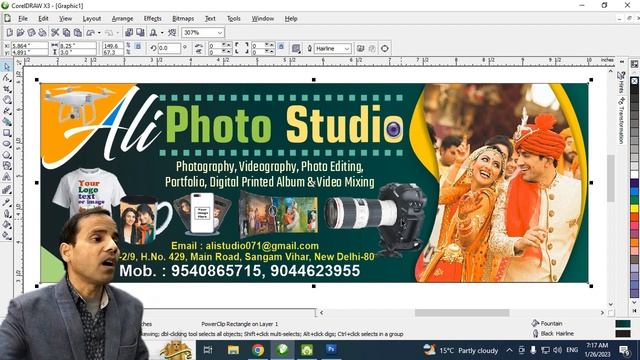Click the green color swatch
This screenshot has width=640, height=360.
pyautogui.click(x=635, y=200)
